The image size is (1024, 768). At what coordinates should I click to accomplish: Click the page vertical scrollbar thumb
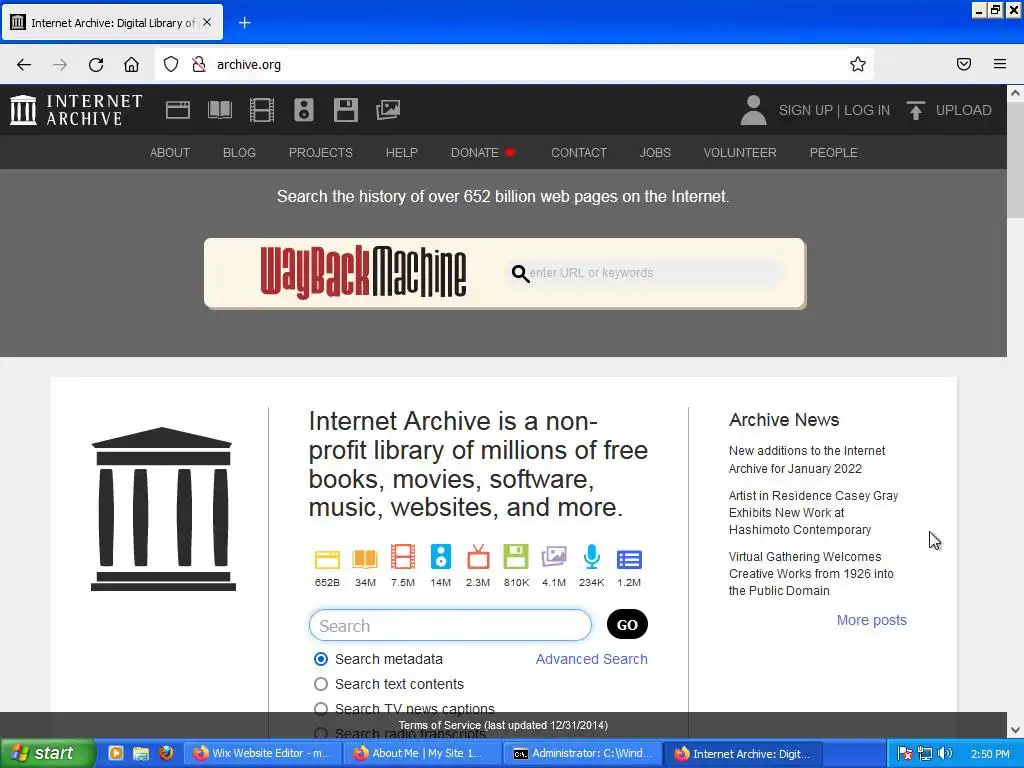[x=1016, y=160]
